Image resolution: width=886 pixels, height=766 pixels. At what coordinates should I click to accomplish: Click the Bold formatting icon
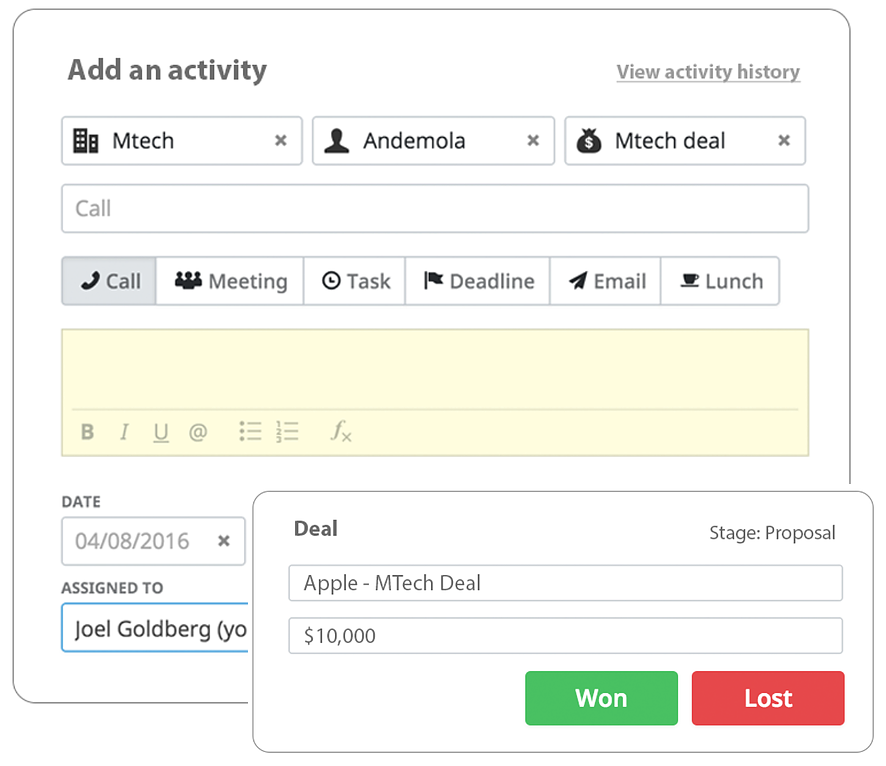coord(87,432)
